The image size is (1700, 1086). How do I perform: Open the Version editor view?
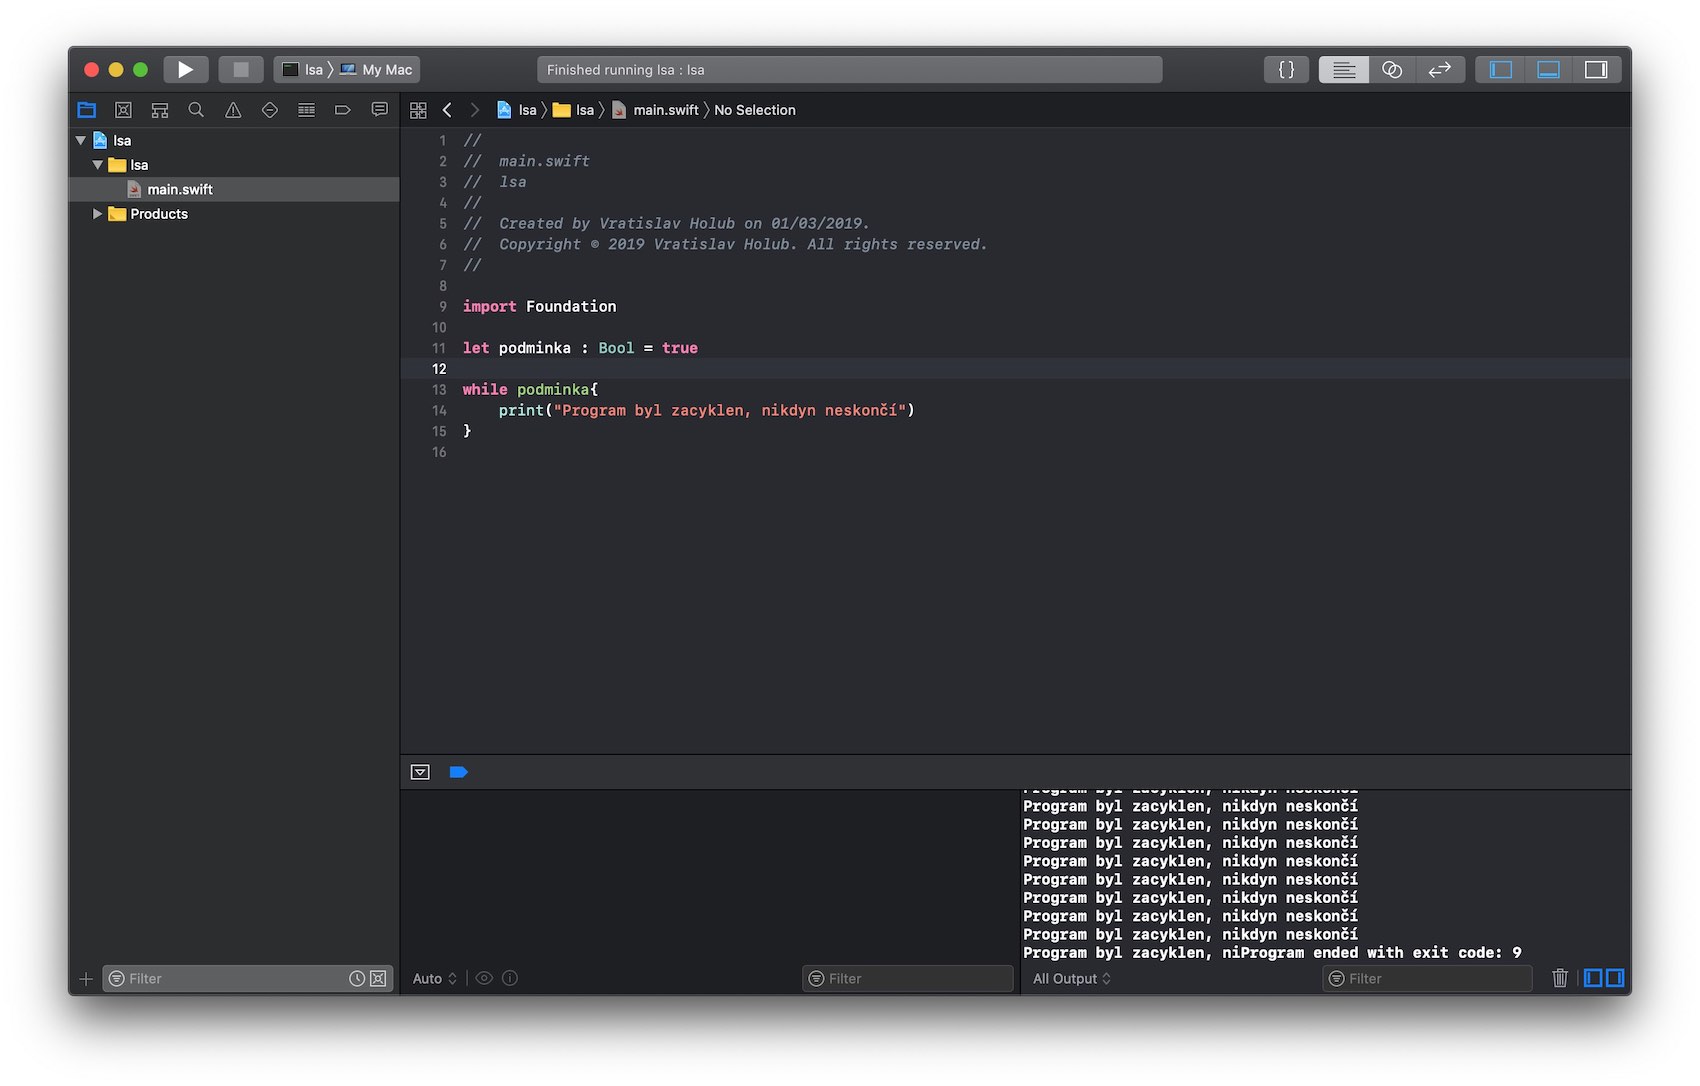(x=1439, y=69)
